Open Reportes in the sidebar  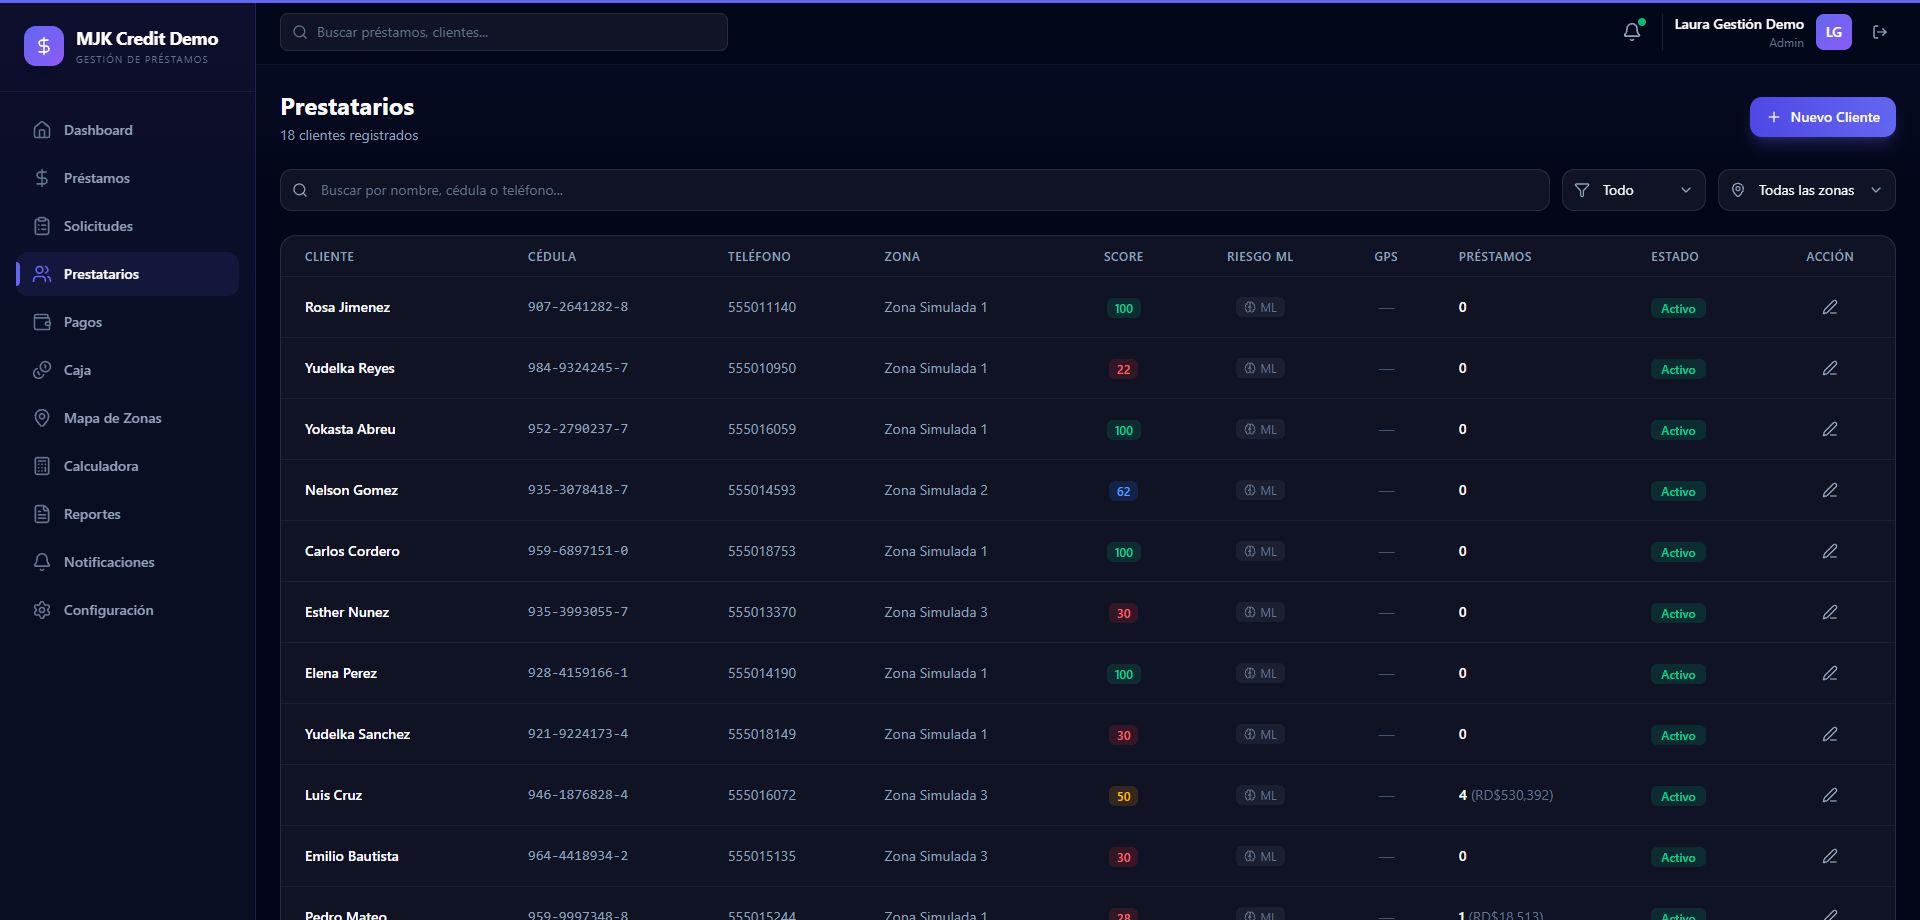128,514
